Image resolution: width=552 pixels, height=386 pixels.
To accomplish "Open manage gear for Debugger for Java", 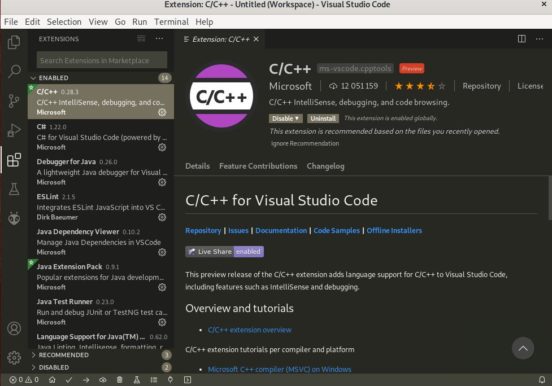I will pyautogui.click(x=162, y=182).
